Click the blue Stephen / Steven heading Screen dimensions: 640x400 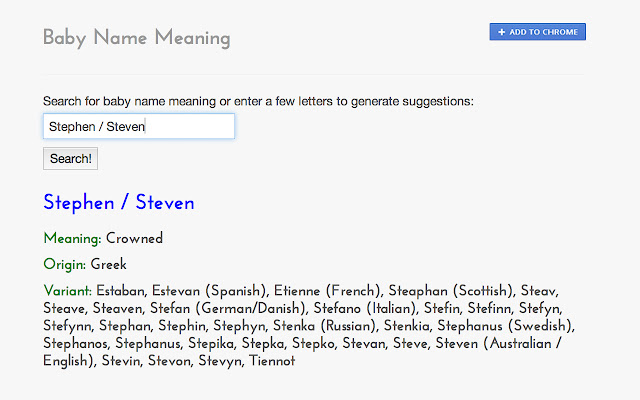click(x=119, y=202)
